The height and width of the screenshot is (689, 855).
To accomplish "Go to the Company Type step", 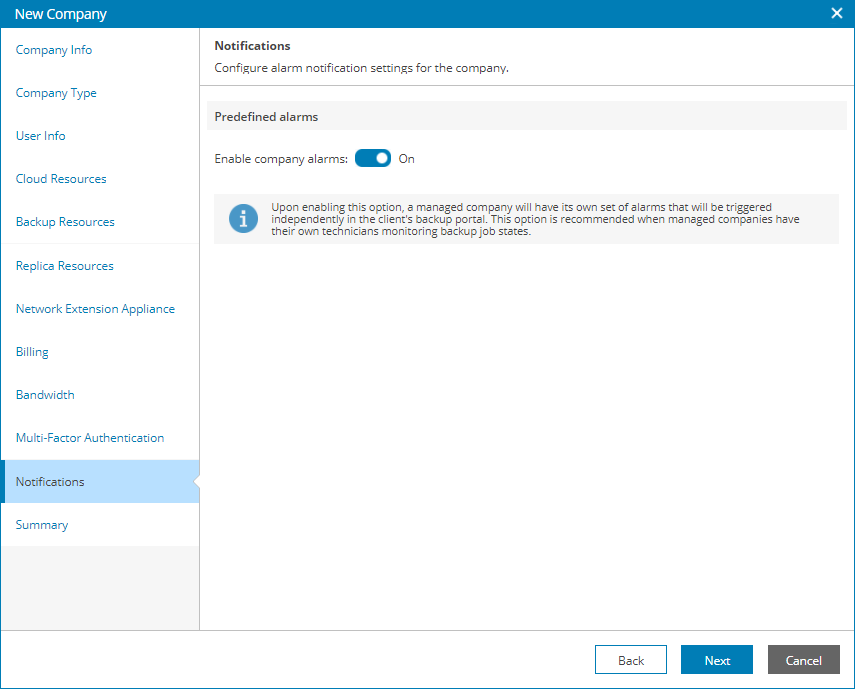I will tap(56, 93).
